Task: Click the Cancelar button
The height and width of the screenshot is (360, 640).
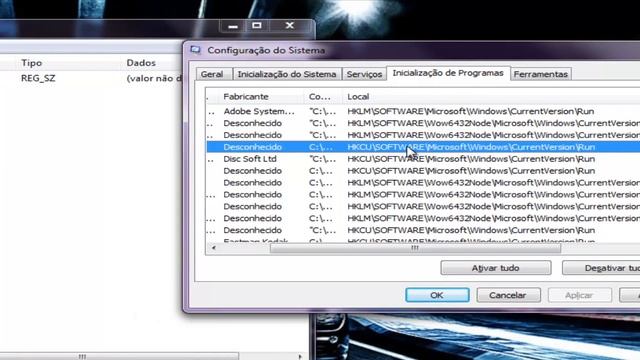Action: point(508,295)
